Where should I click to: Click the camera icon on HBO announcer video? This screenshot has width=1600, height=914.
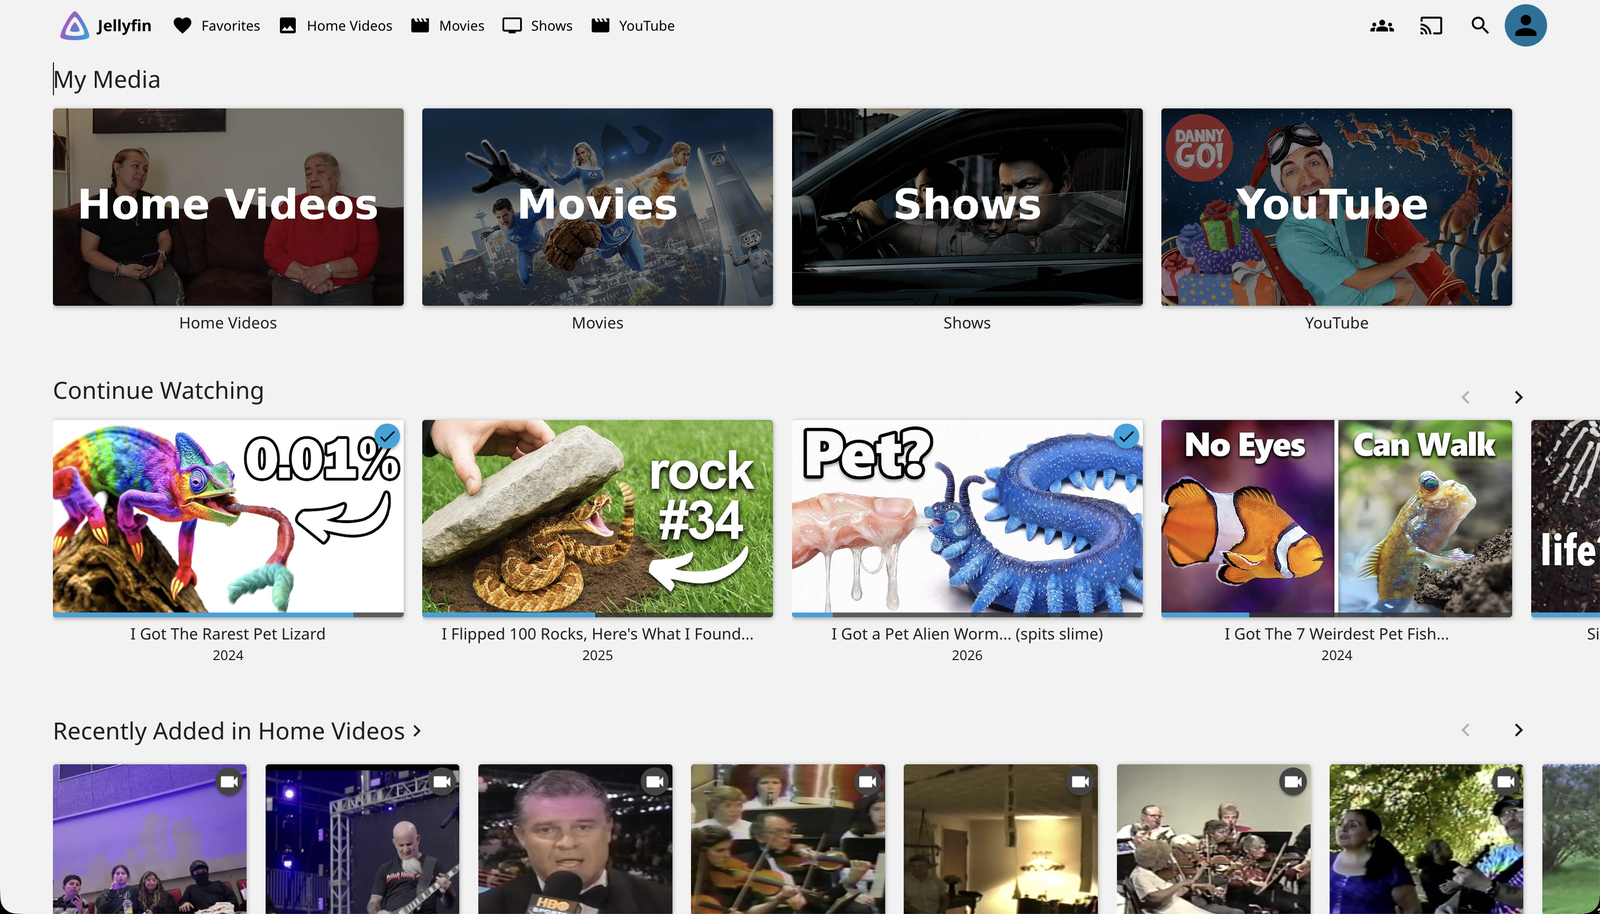655,782
